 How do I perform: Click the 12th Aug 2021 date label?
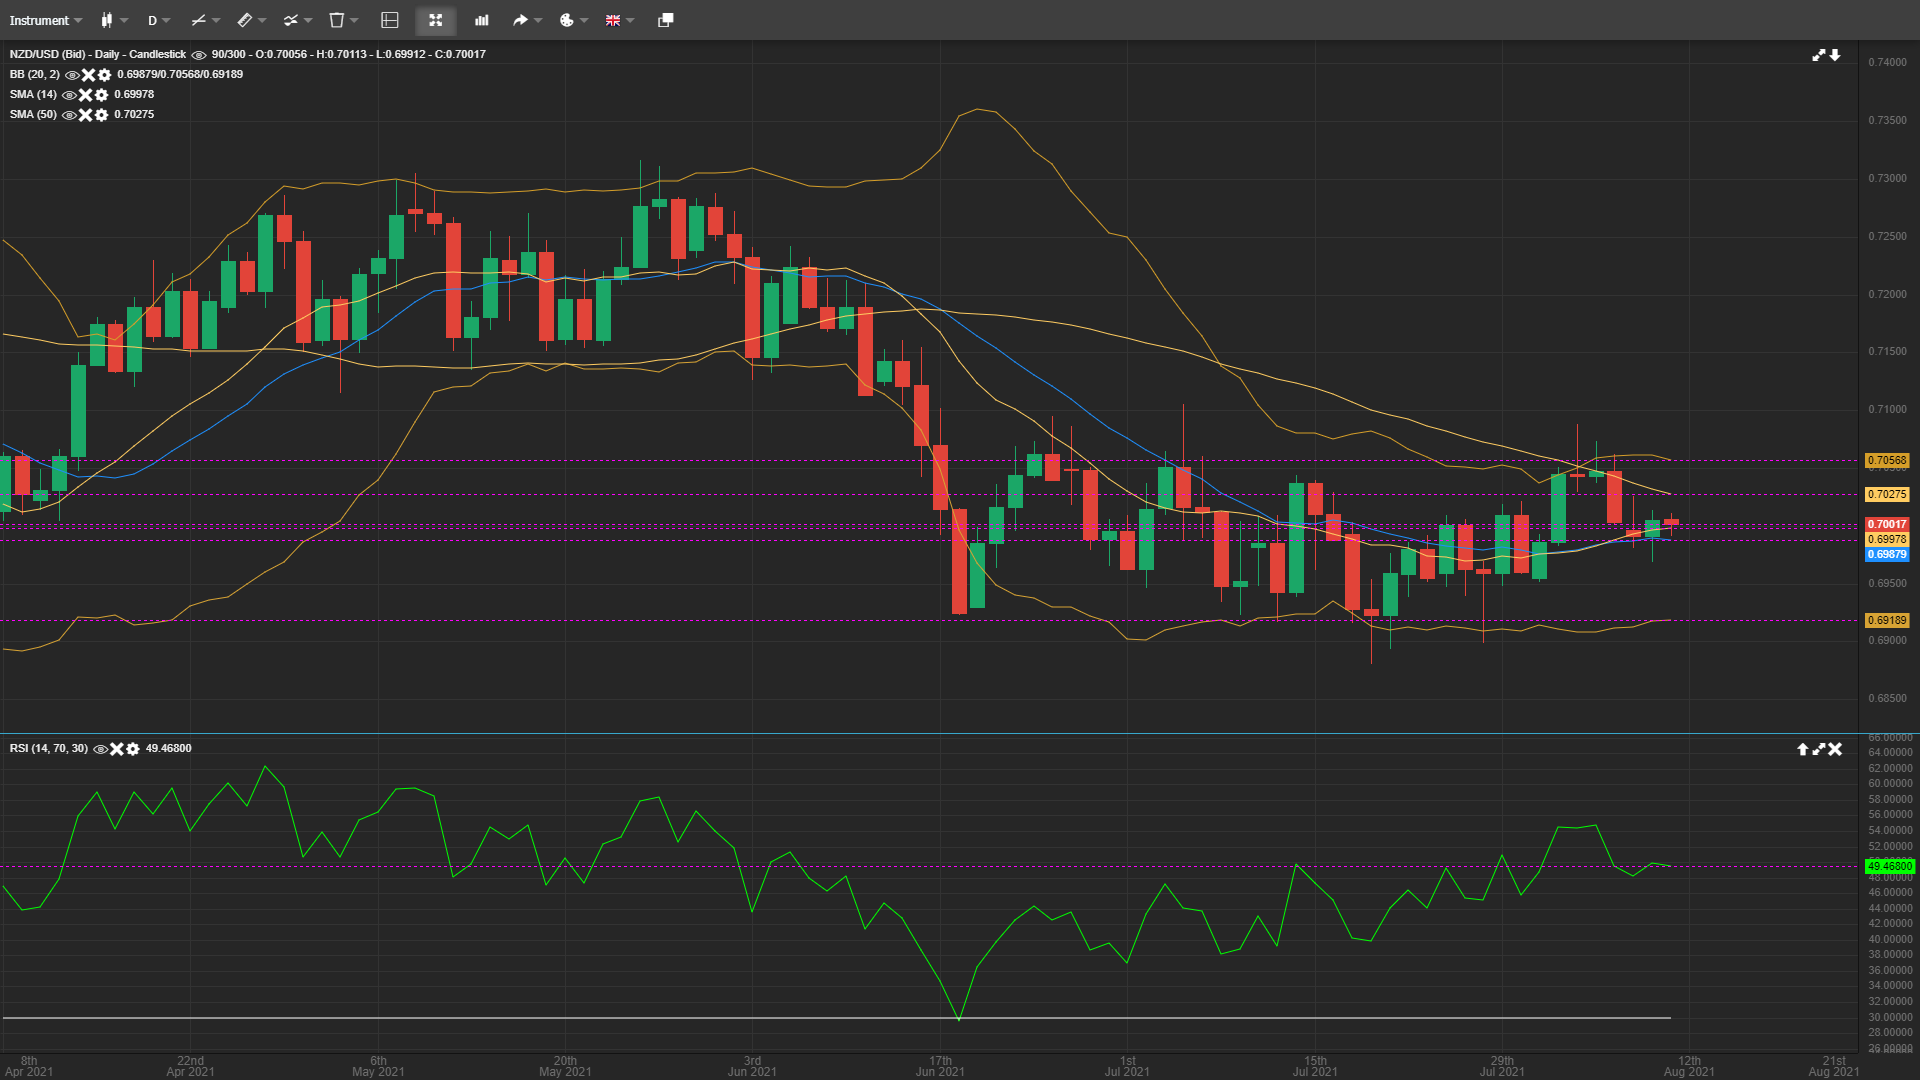click(1689, 1066)
